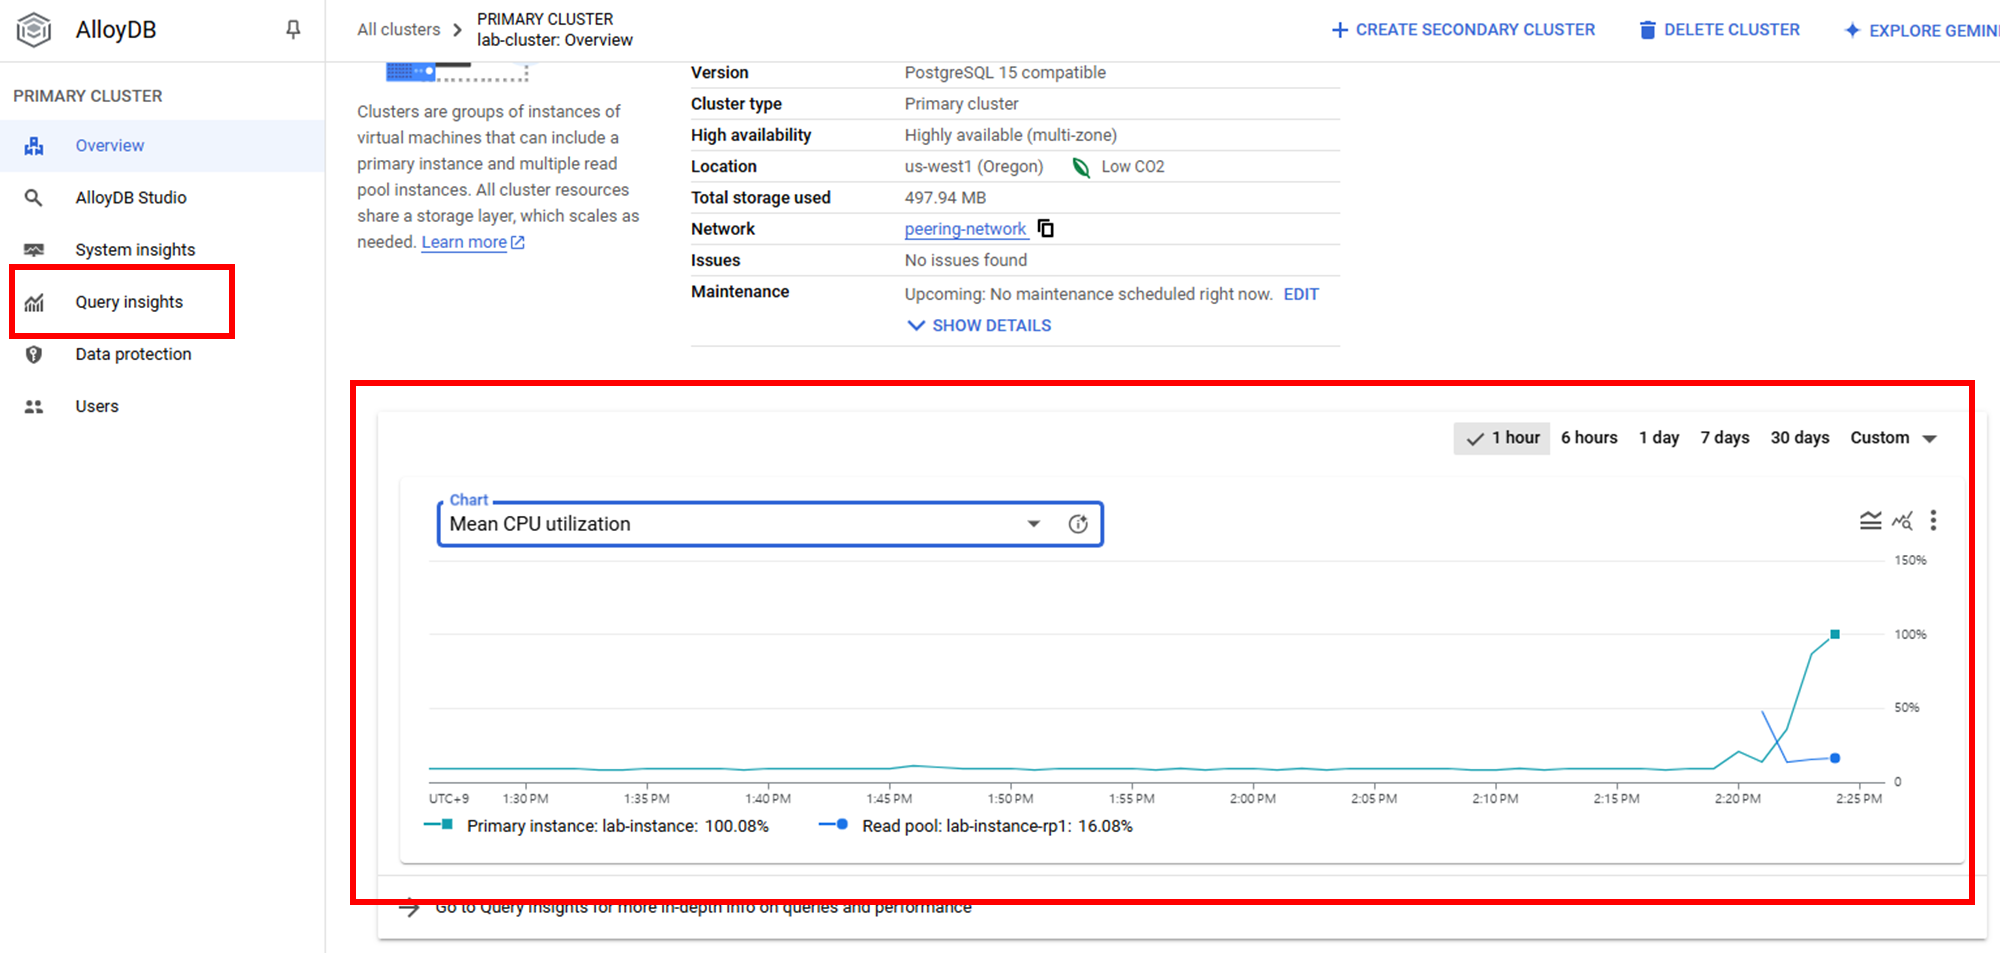Open Data protection from sidebar

(x=133, y=354)
